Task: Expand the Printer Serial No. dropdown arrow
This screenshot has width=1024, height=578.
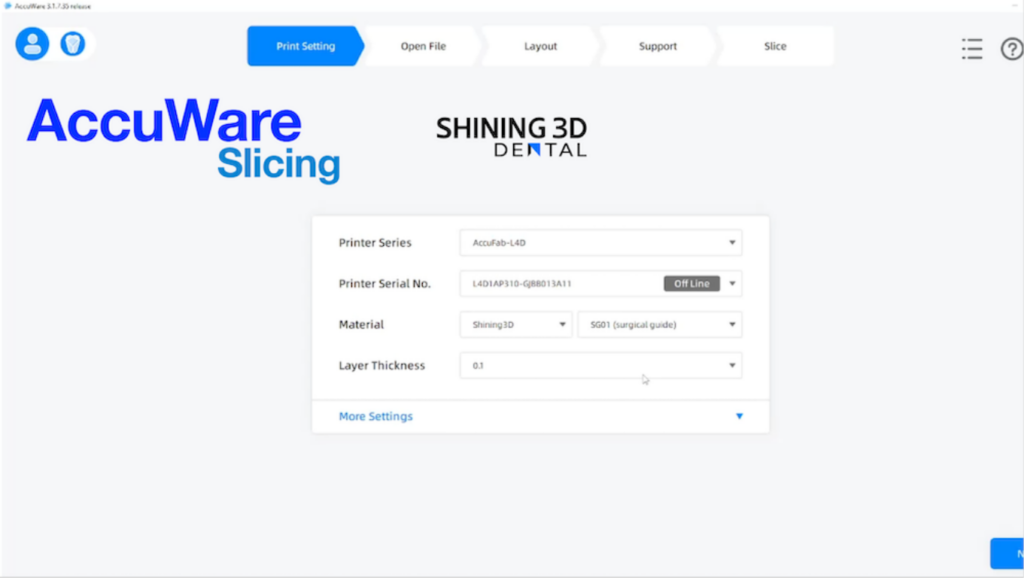Action: [x=732, y=283]
